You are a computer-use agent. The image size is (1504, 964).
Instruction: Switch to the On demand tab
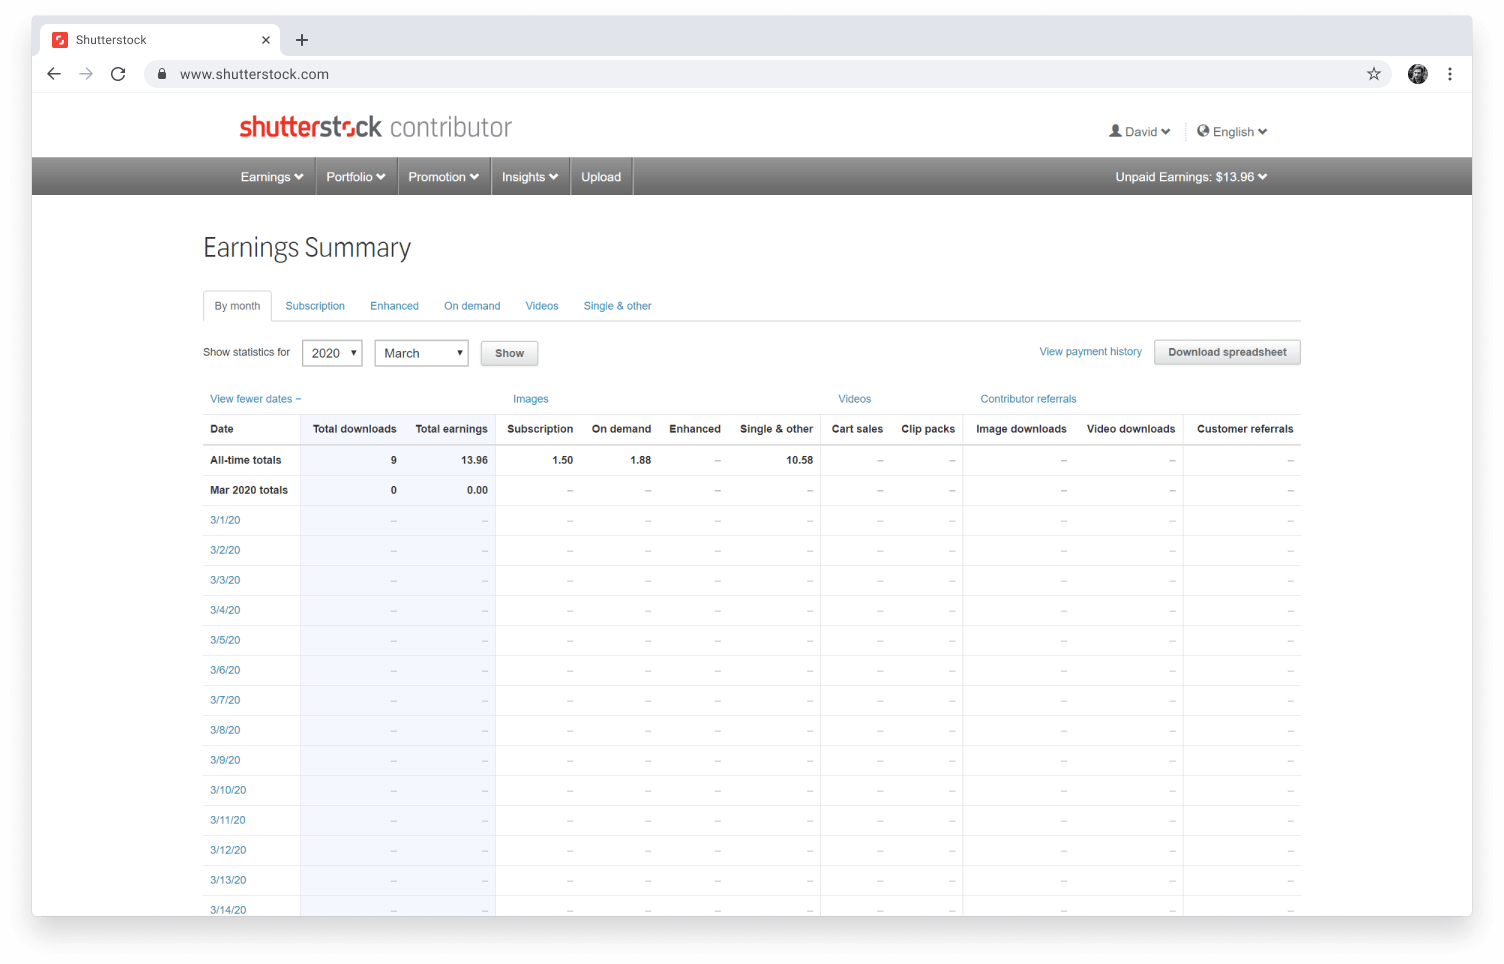[472, 306]
